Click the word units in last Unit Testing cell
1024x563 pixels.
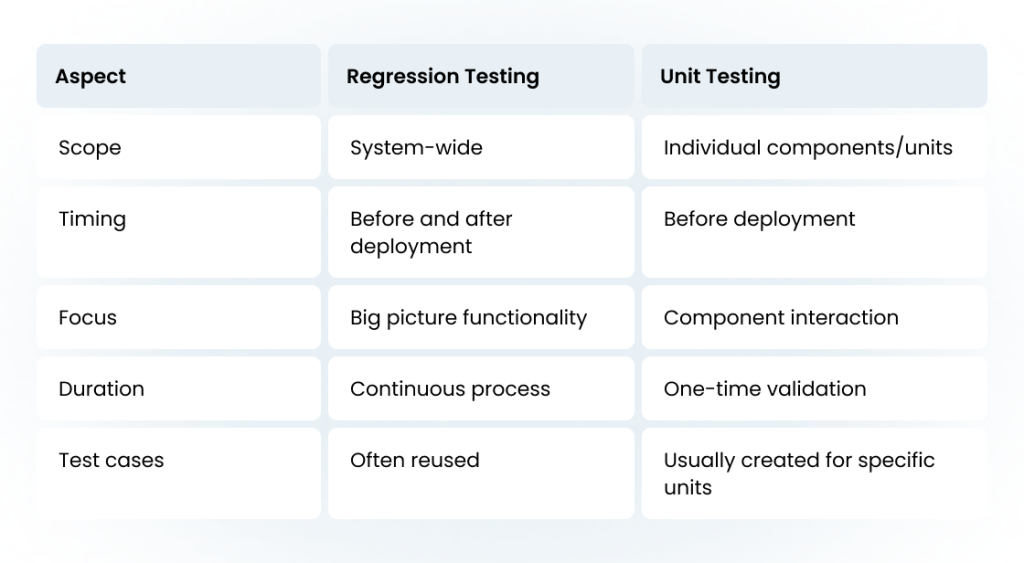pos(688,488)
